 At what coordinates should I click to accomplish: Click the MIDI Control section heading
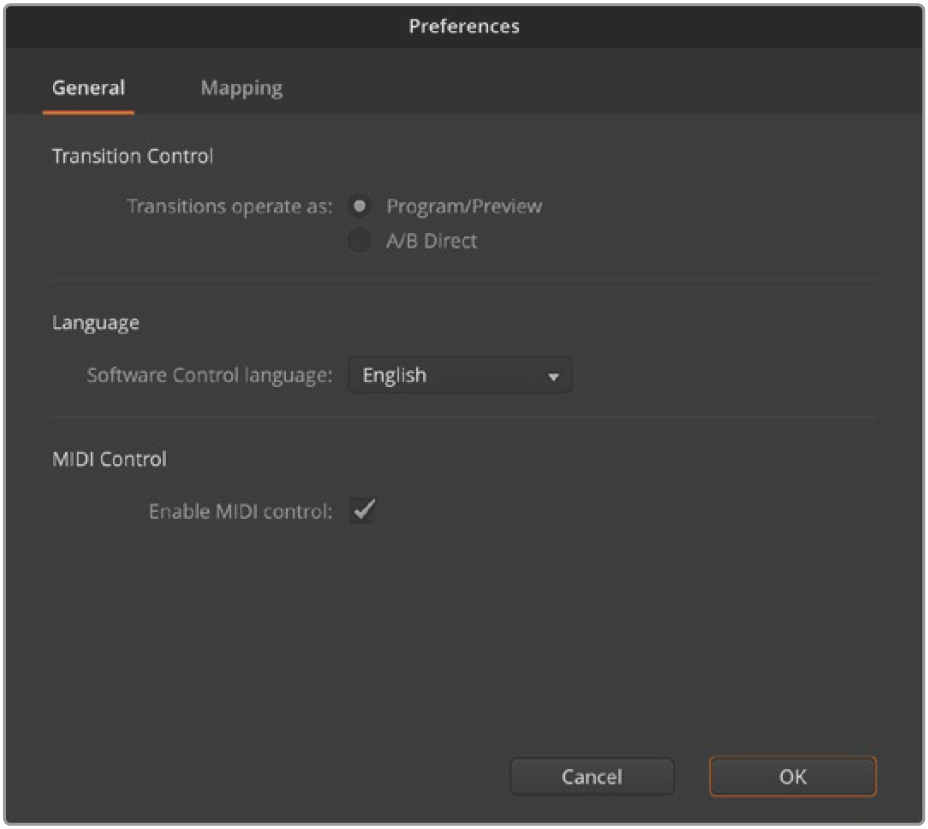click(x=109, y=459)
